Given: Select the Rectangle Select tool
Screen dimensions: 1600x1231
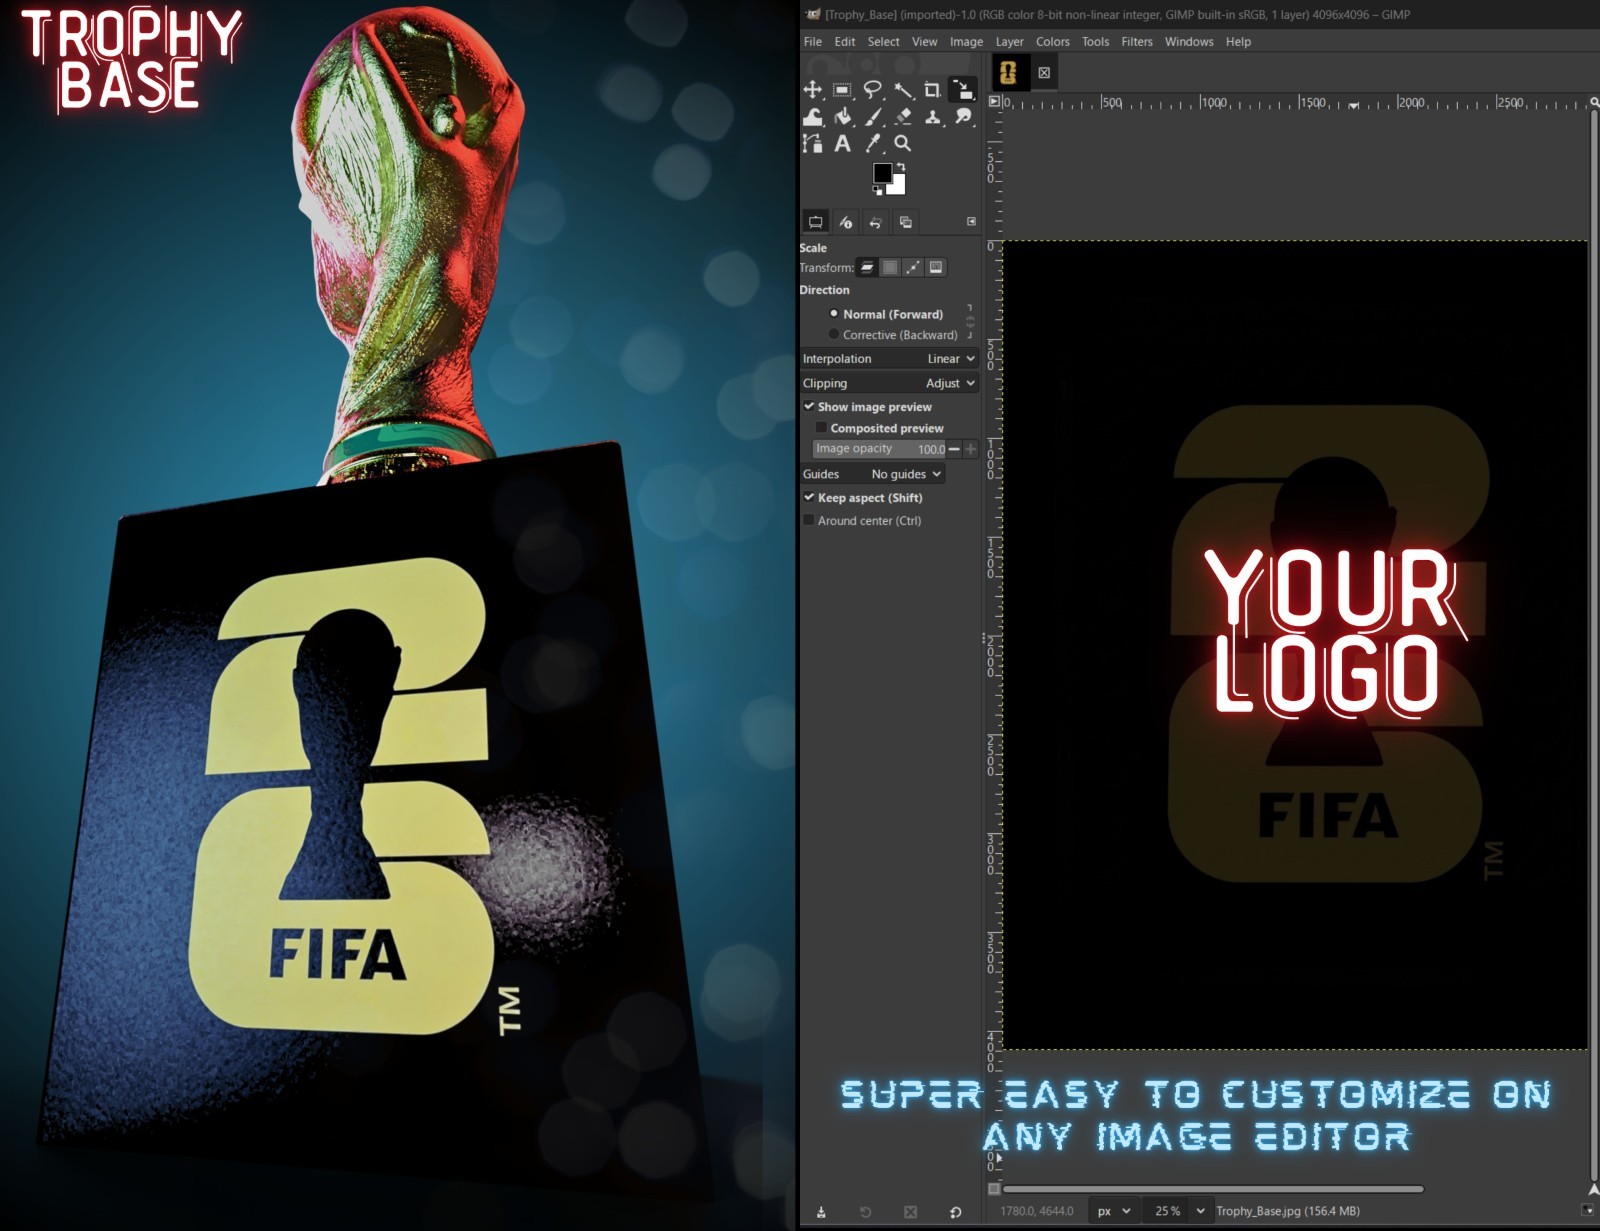Looking at the screenshot, I should tap(842, 90).
